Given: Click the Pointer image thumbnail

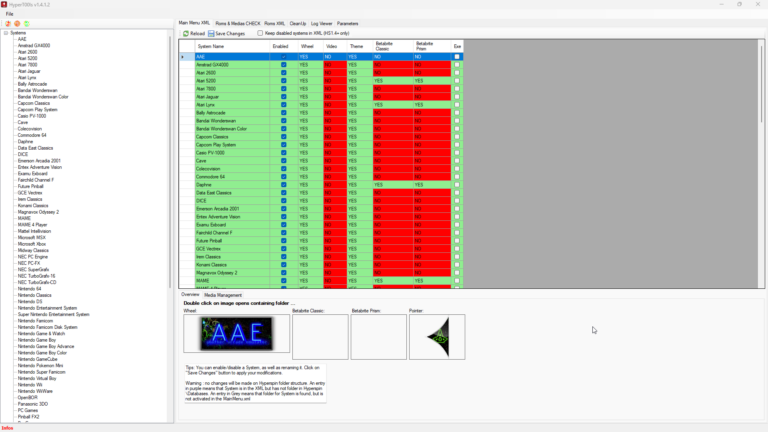Looking at the screenshot, I should [437, 337].
